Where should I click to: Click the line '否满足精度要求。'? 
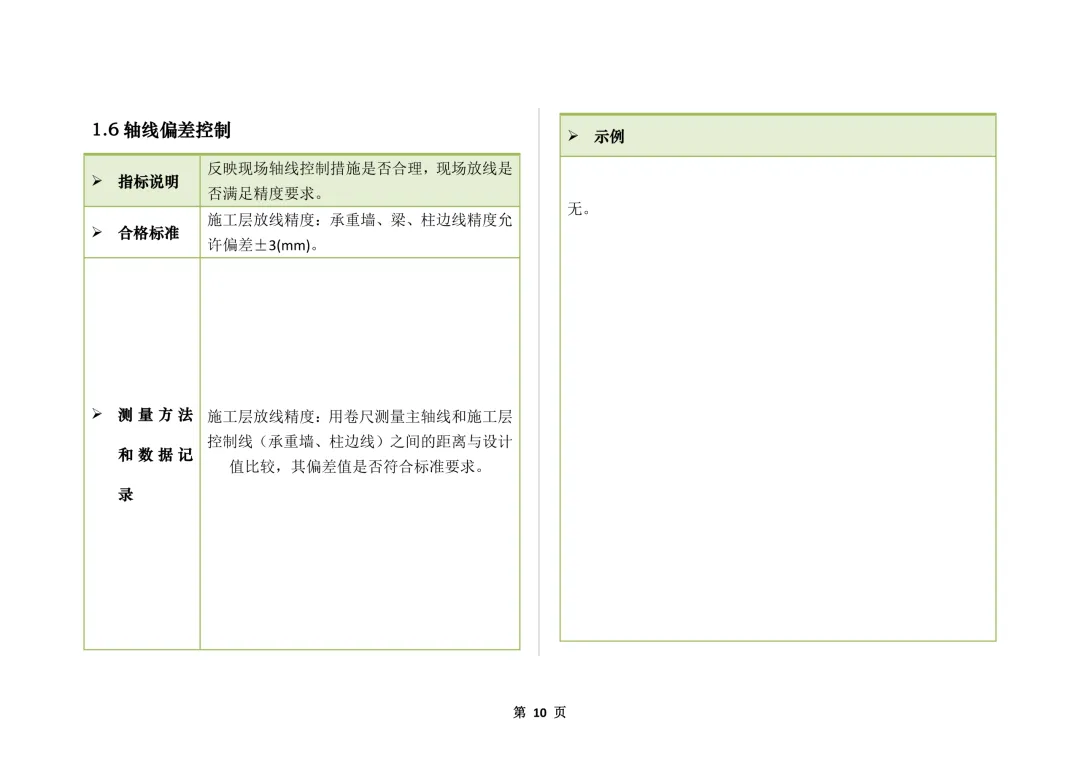coord(266,194)
